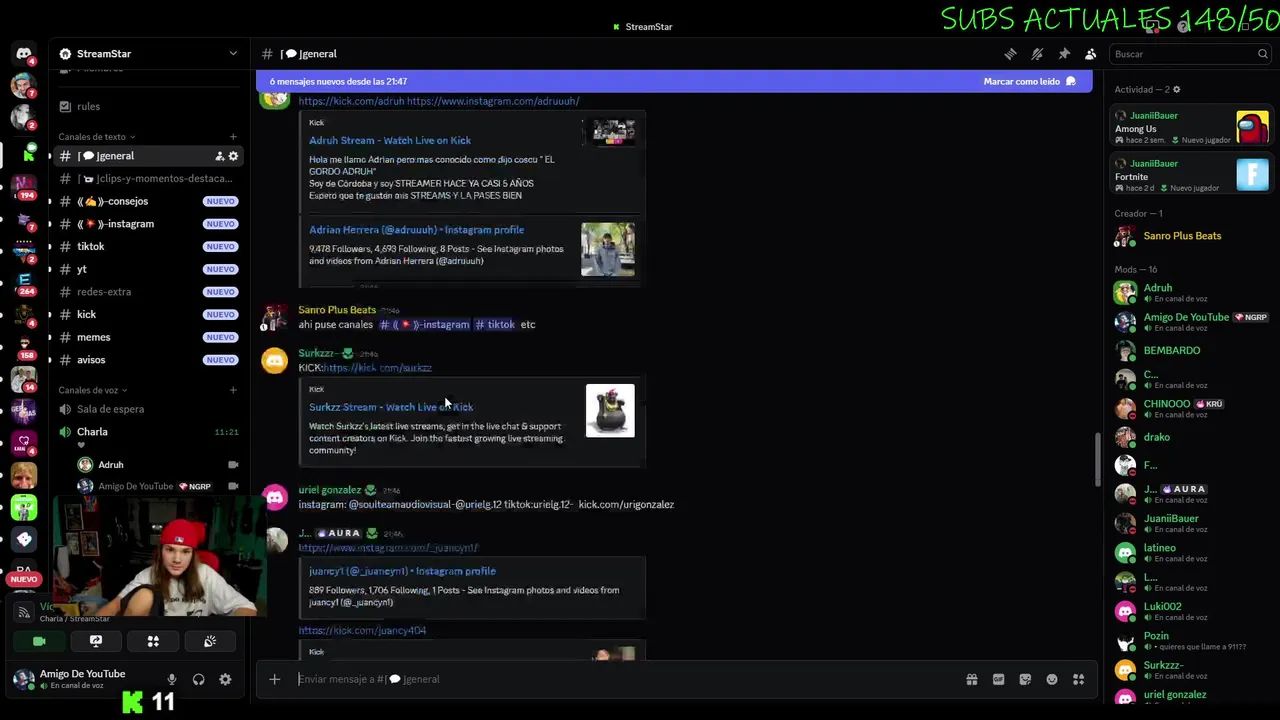This screenshot has width=1280, height=720.
Task: Open the tiktok channel
Action: pyautogui.click(x=149, y=246)
